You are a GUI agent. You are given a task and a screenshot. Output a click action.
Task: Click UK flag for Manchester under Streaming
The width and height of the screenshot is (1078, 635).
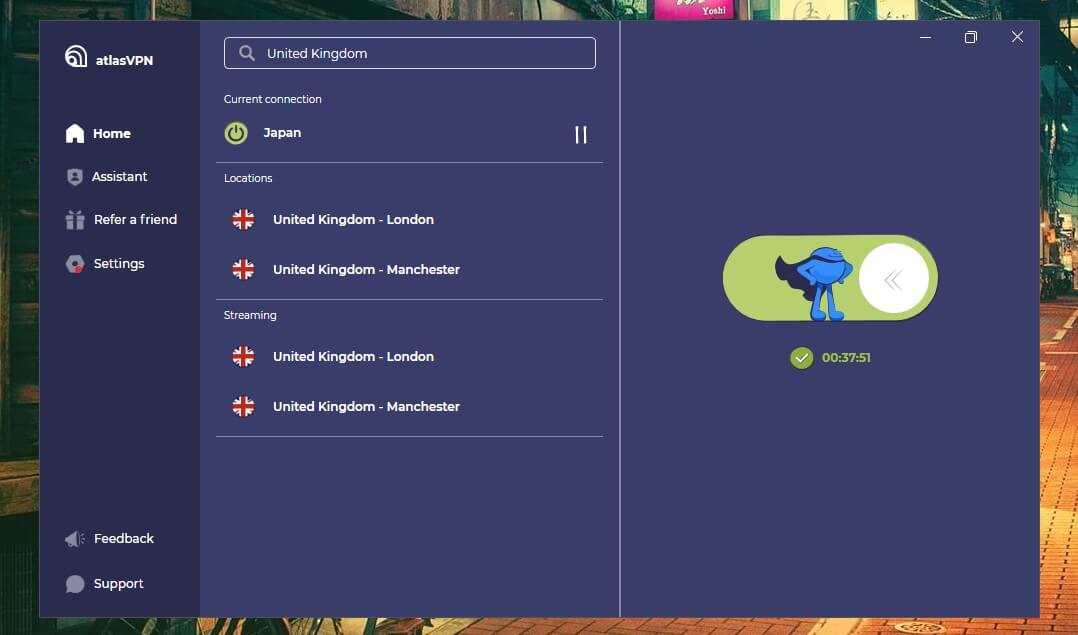coord(243,406)
